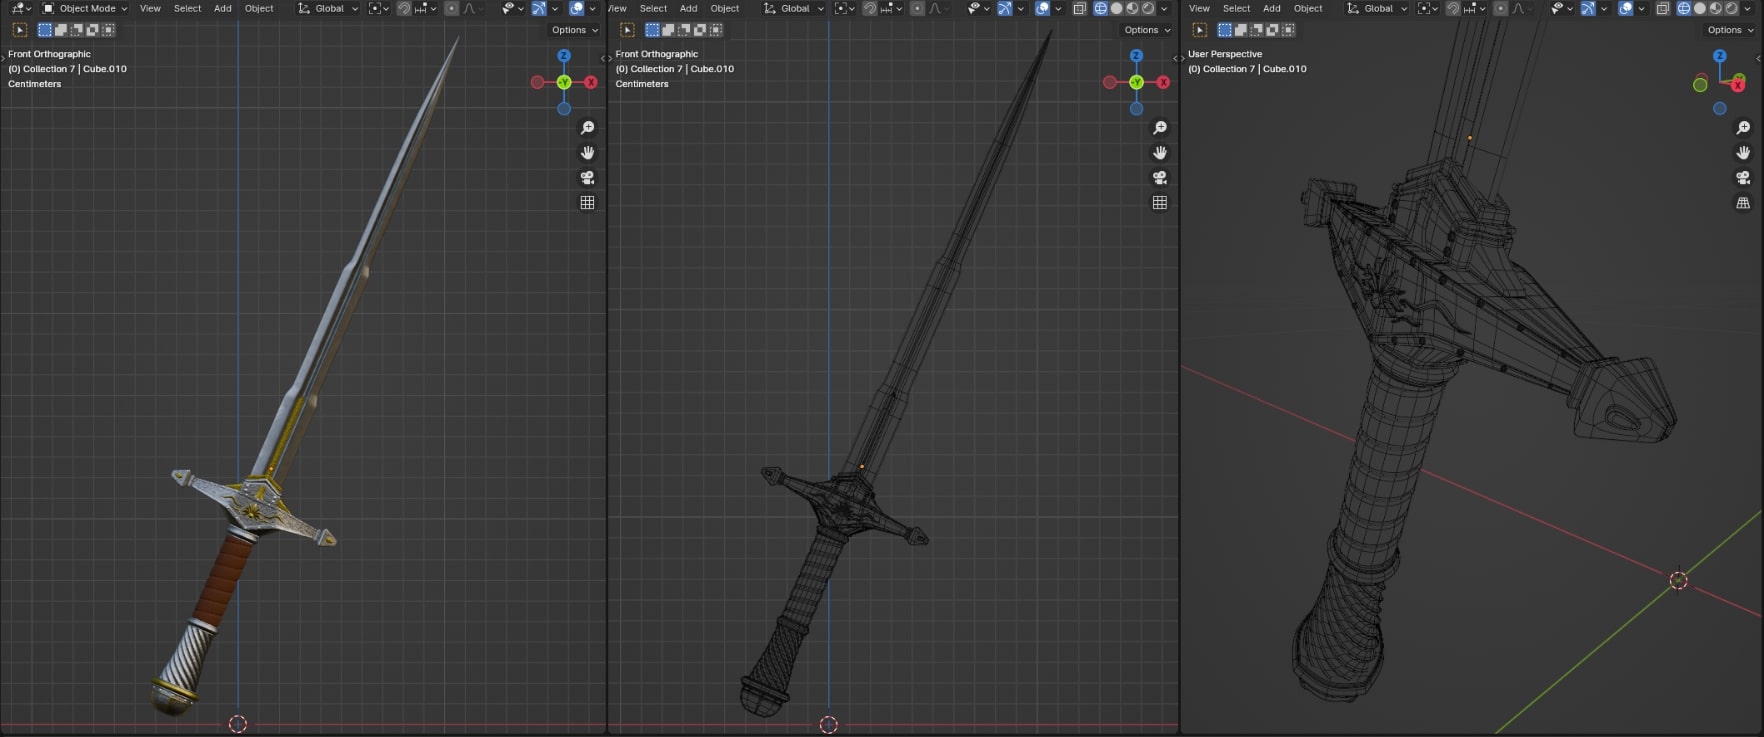Expand Global orientation dropdown in middle viewport

[795, 9]
